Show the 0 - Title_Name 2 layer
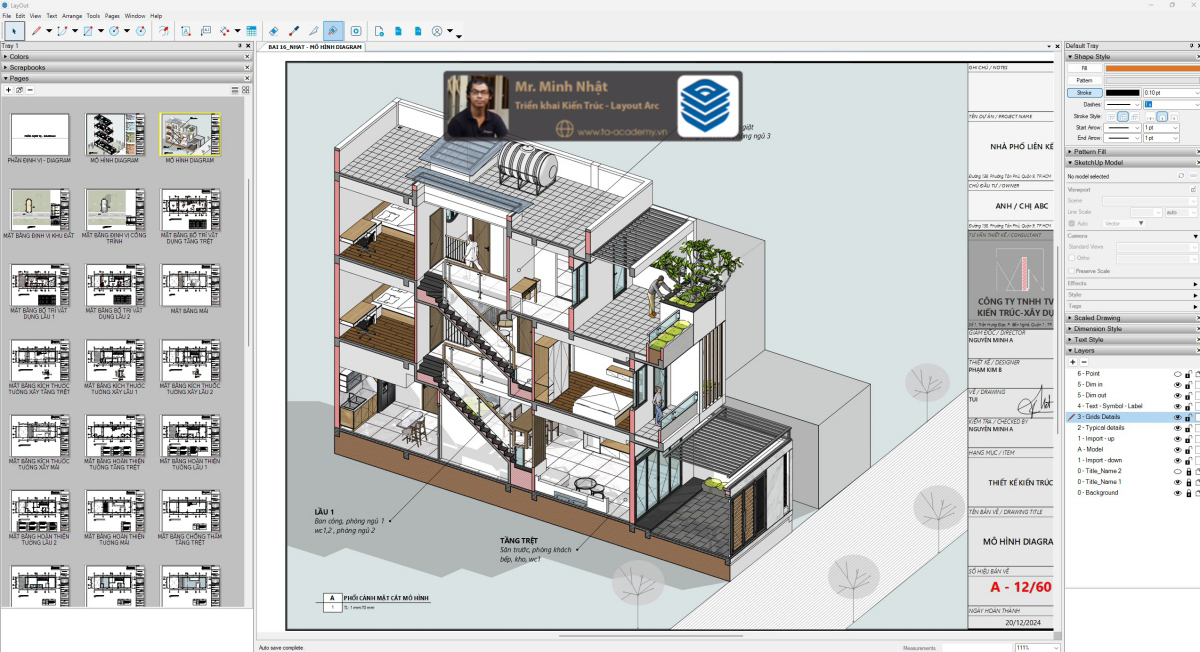1200x652 pixels. coord(1178,471)
